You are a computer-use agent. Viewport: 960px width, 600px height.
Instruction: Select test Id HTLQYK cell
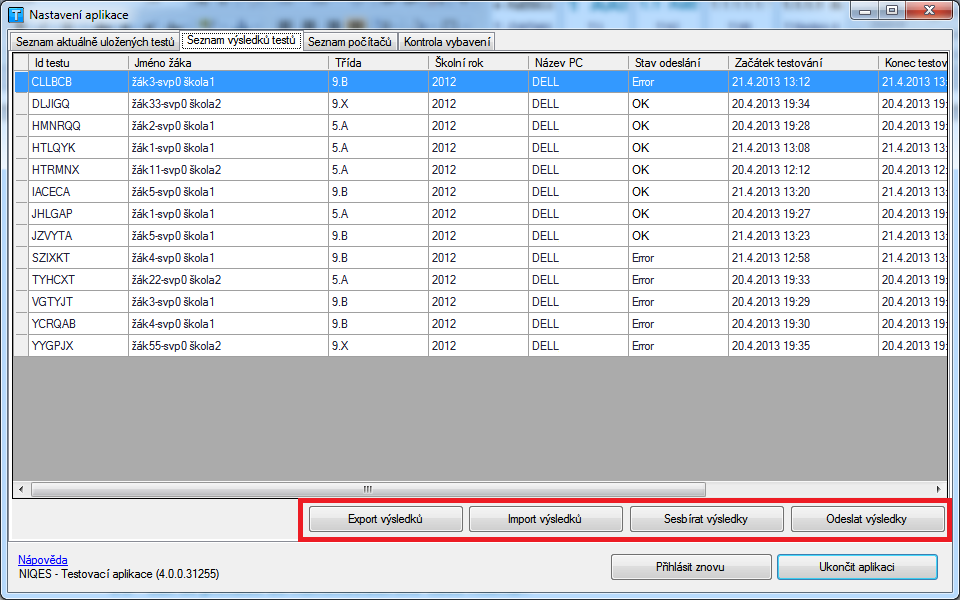[x=78, y=148]
